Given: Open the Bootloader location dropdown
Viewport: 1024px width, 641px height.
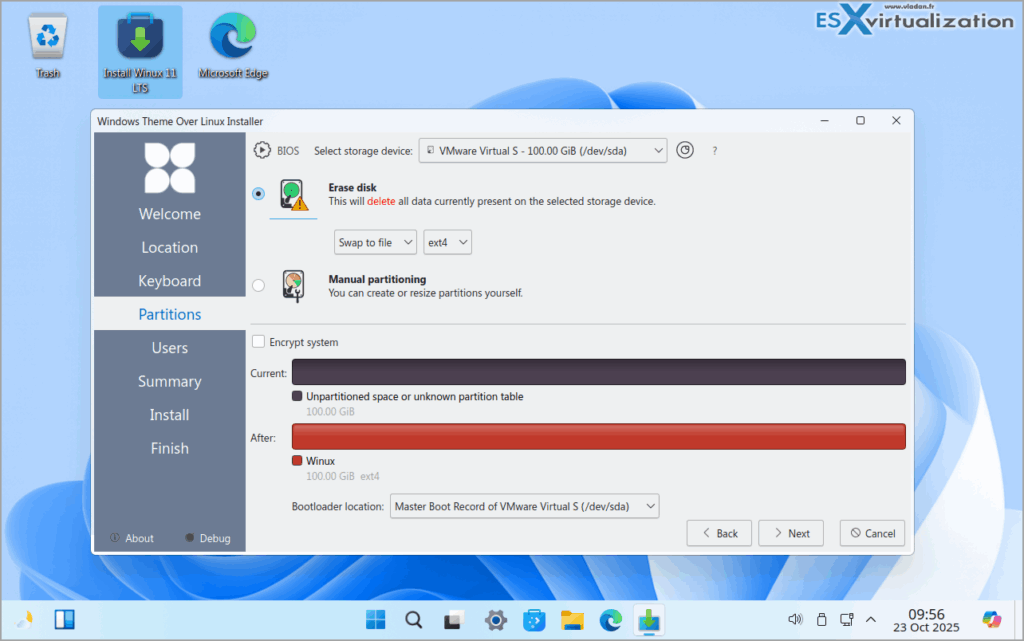Looking at the screenshot, I should (524, 506).
